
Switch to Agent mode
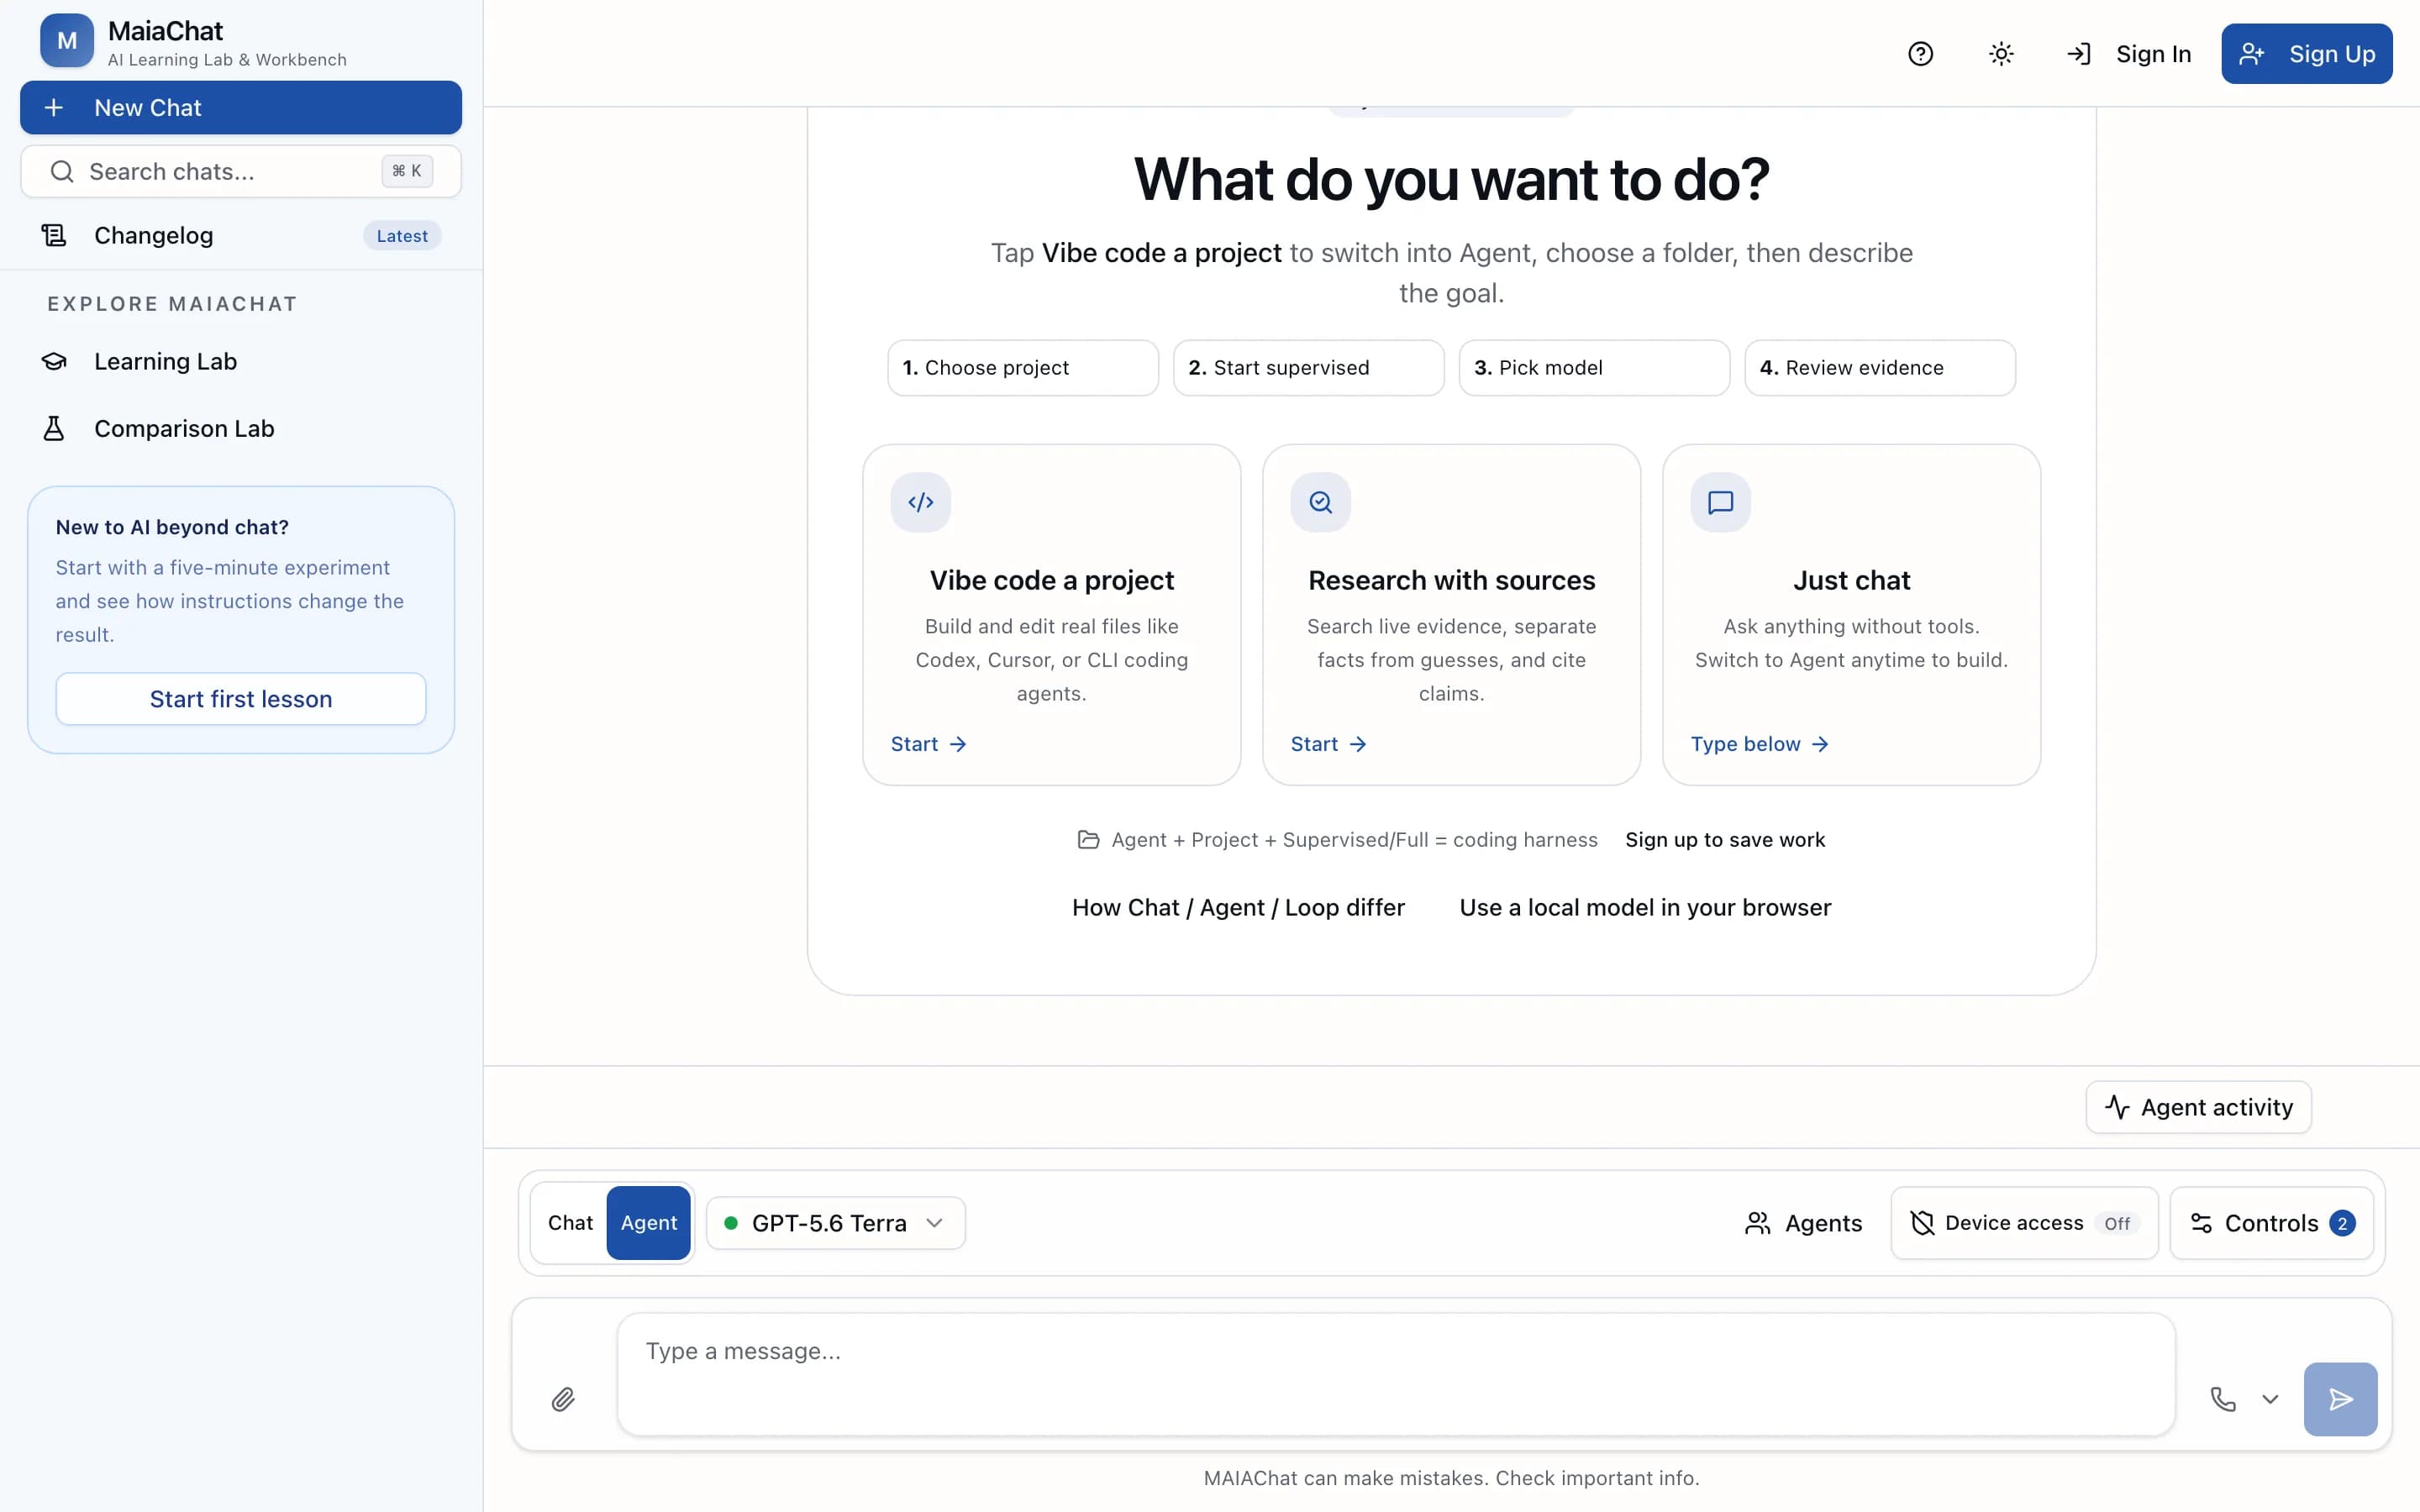coord(649,1223)
